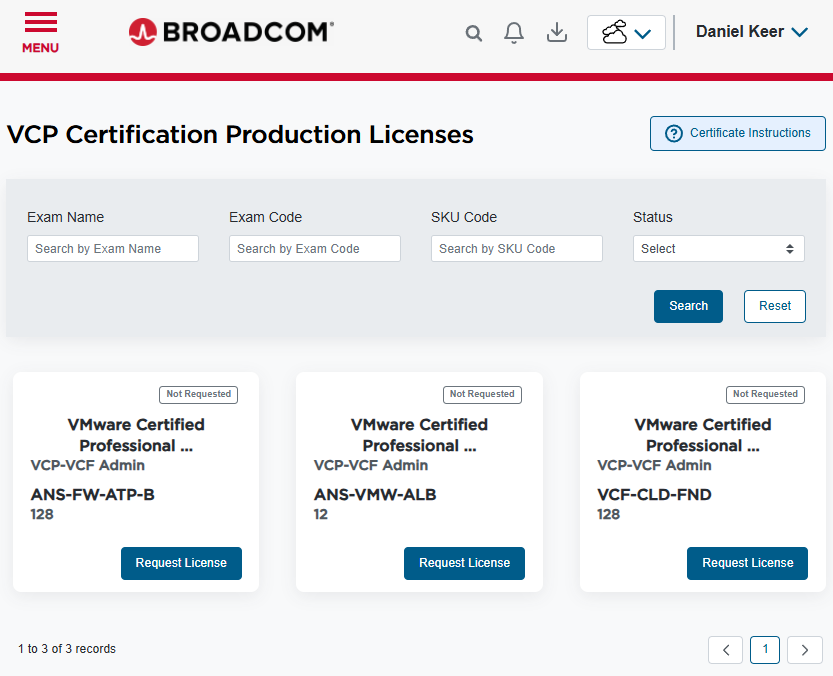Screen dimensions: 833x676
Task: Open Daniel Keer account menu
Action: [x=752, y=32]
